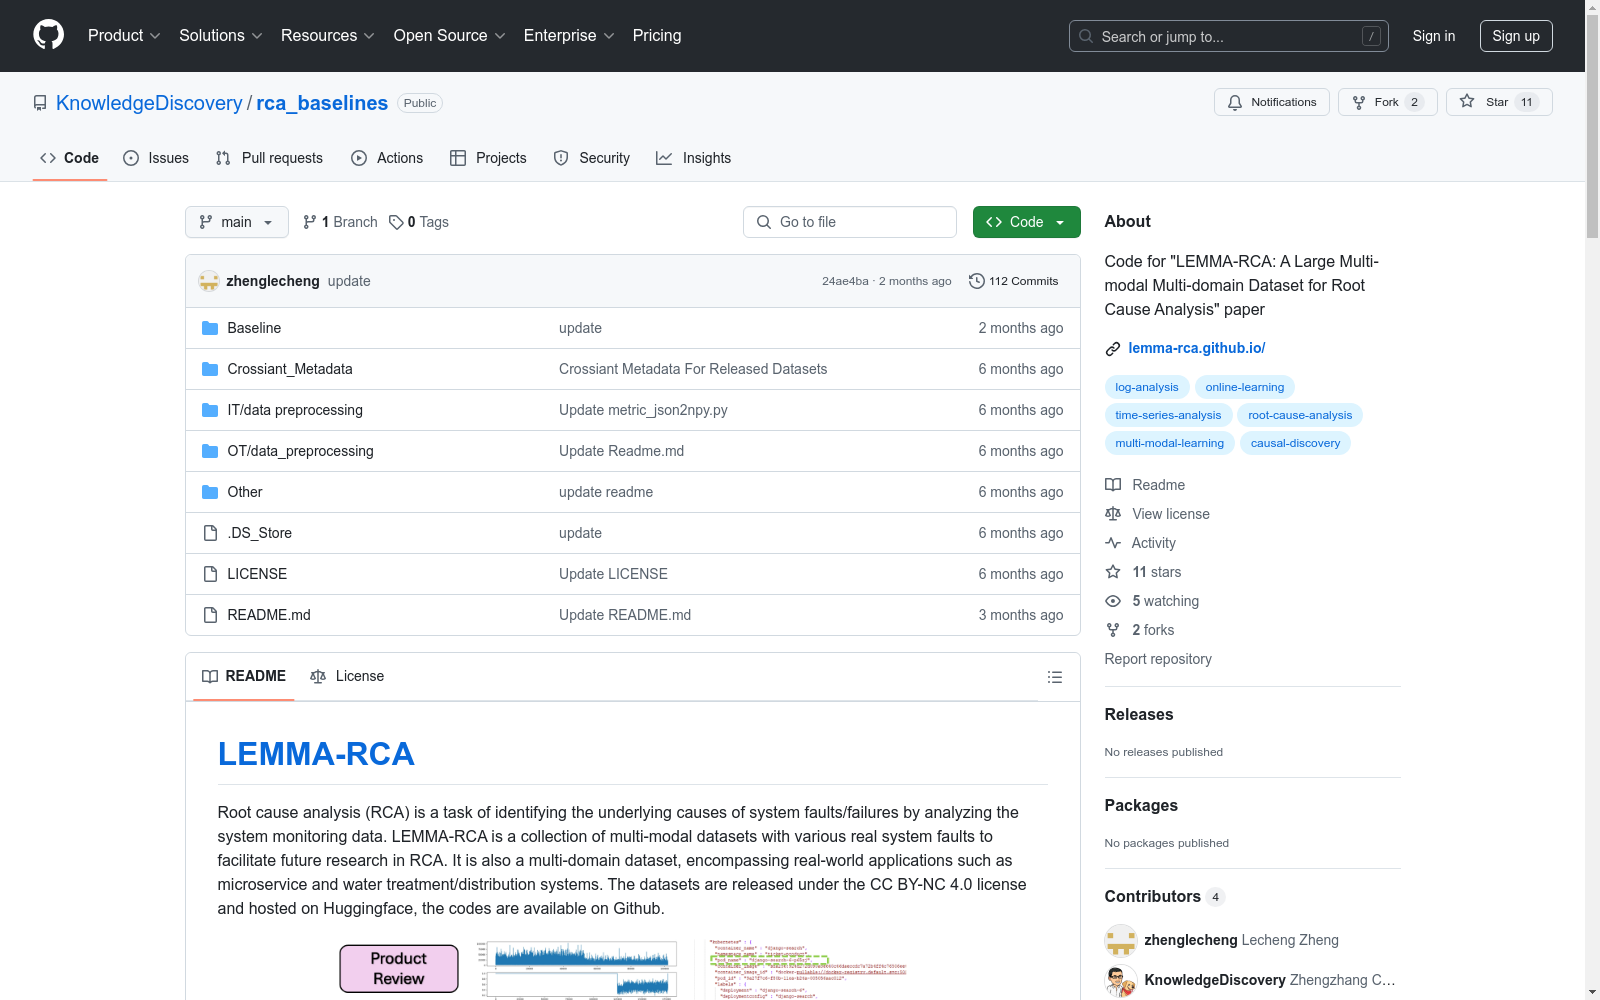Open the main branch selector dropdown
The image size is (1600, 1000).
tap(237, 222)
